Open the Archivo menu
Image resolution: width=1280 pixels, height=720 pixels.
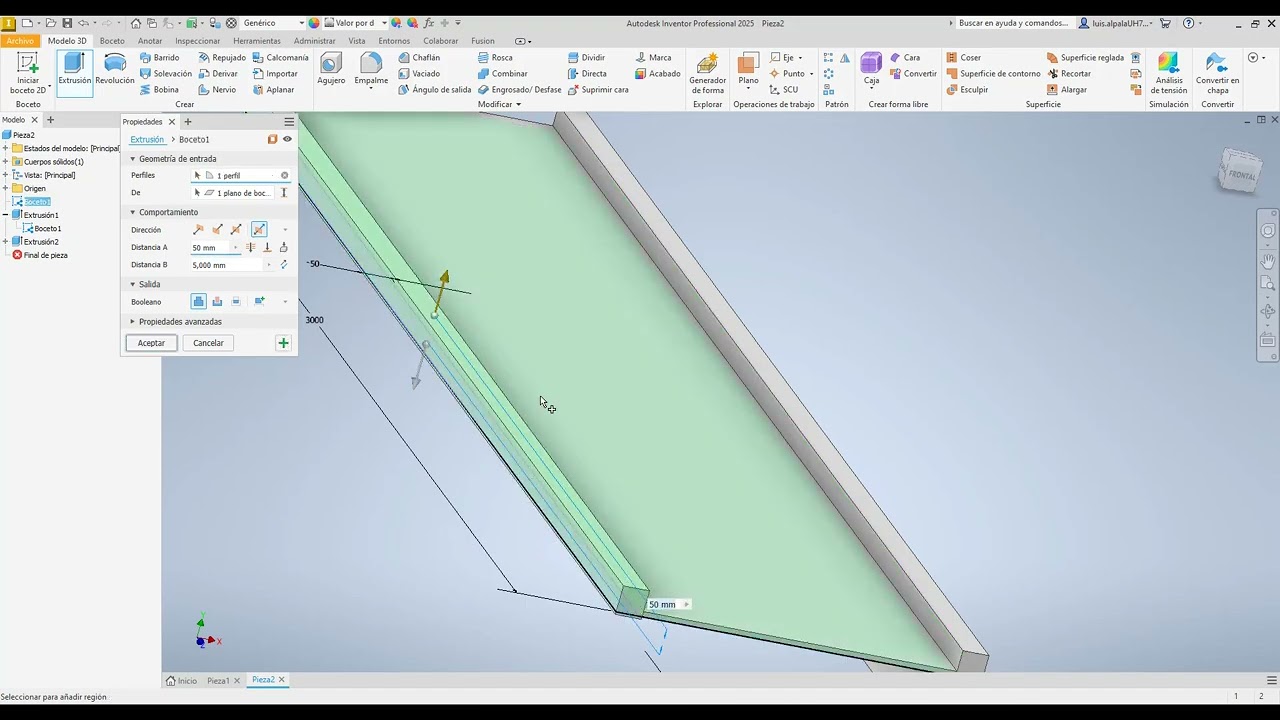coord(20,41)
